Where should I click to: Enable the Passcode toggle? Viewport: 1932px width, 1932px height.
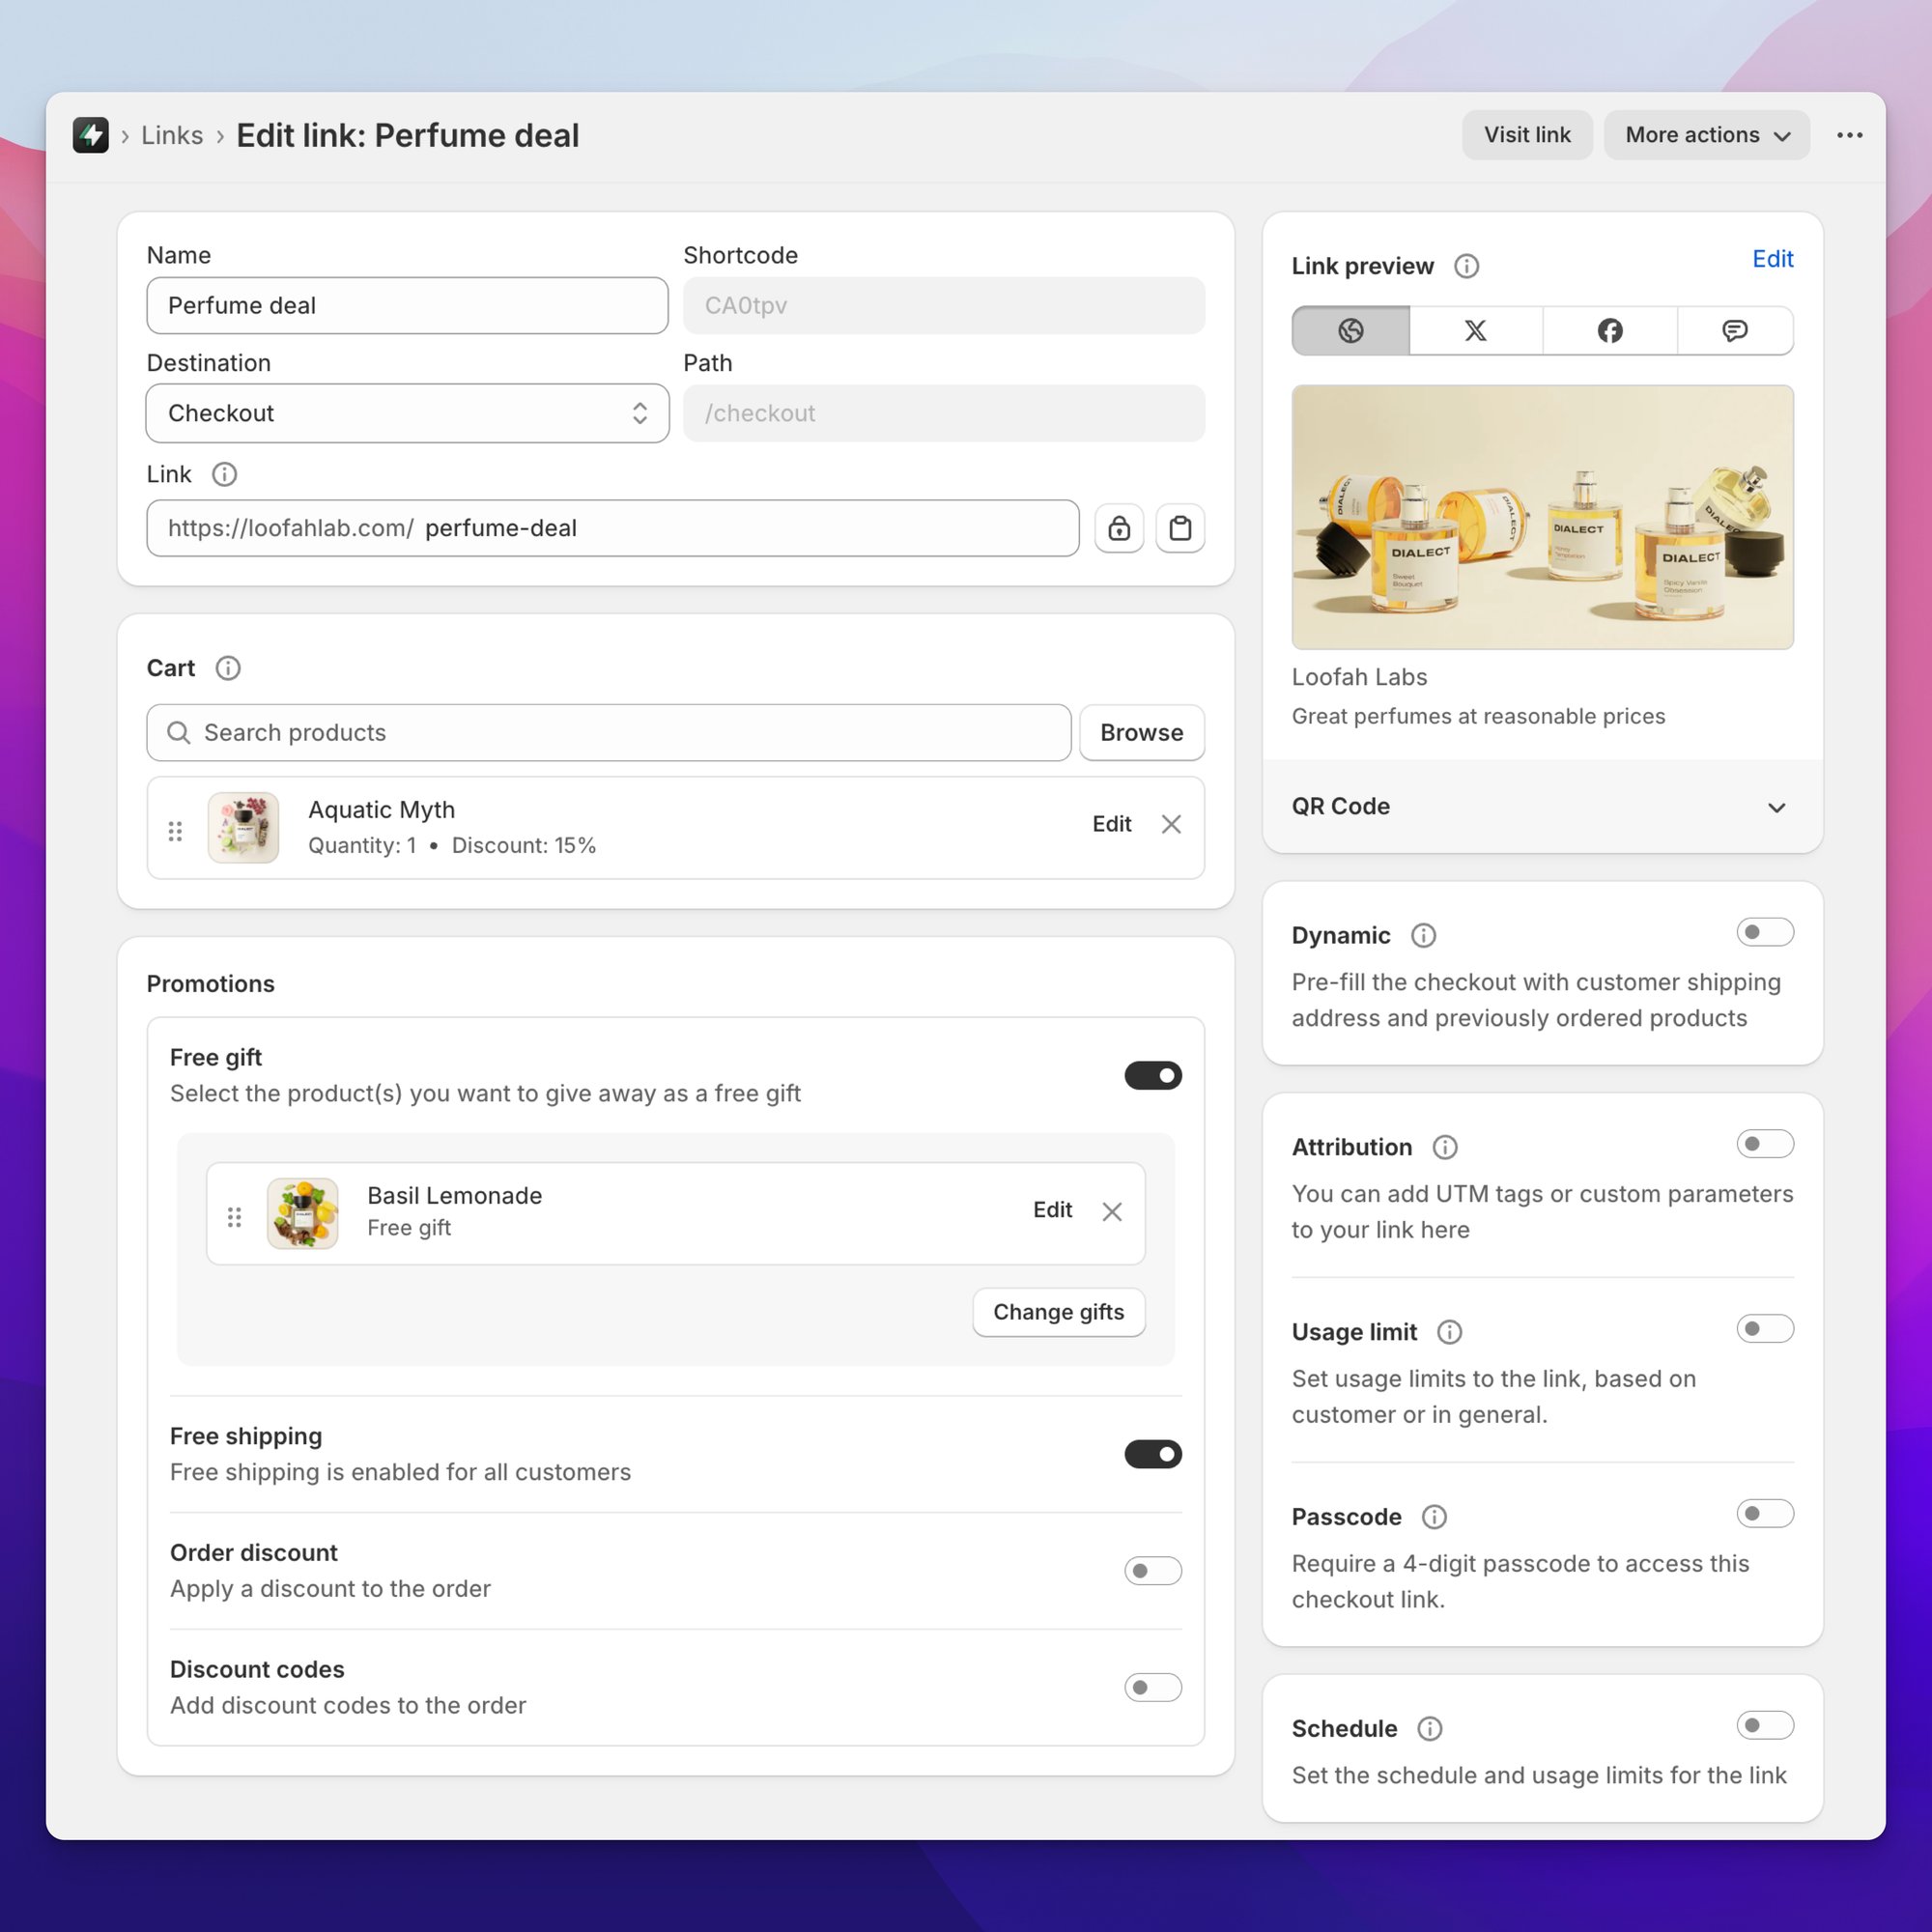click(1765, 1514)
